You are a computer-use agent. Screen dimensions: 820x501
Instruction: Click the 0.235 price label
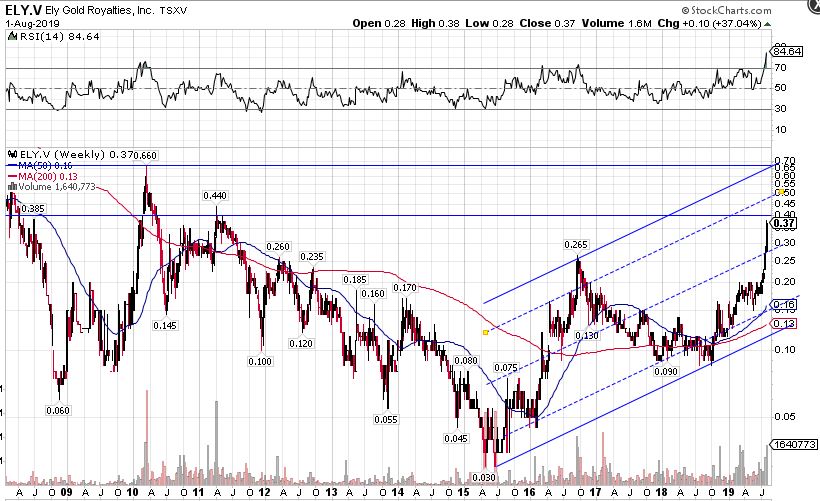[312, 256]
